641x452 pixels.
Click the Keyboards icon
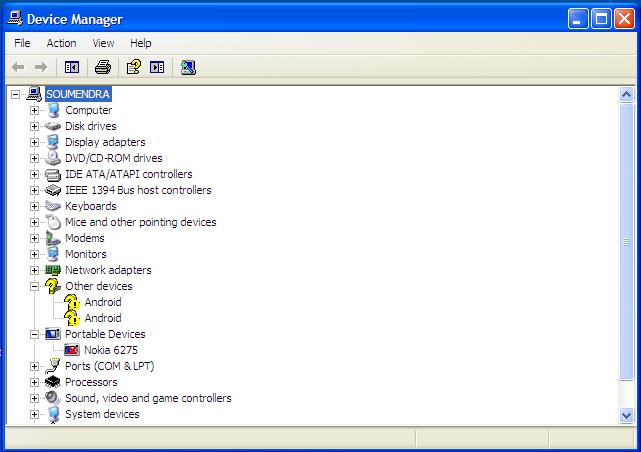(53, 206)
